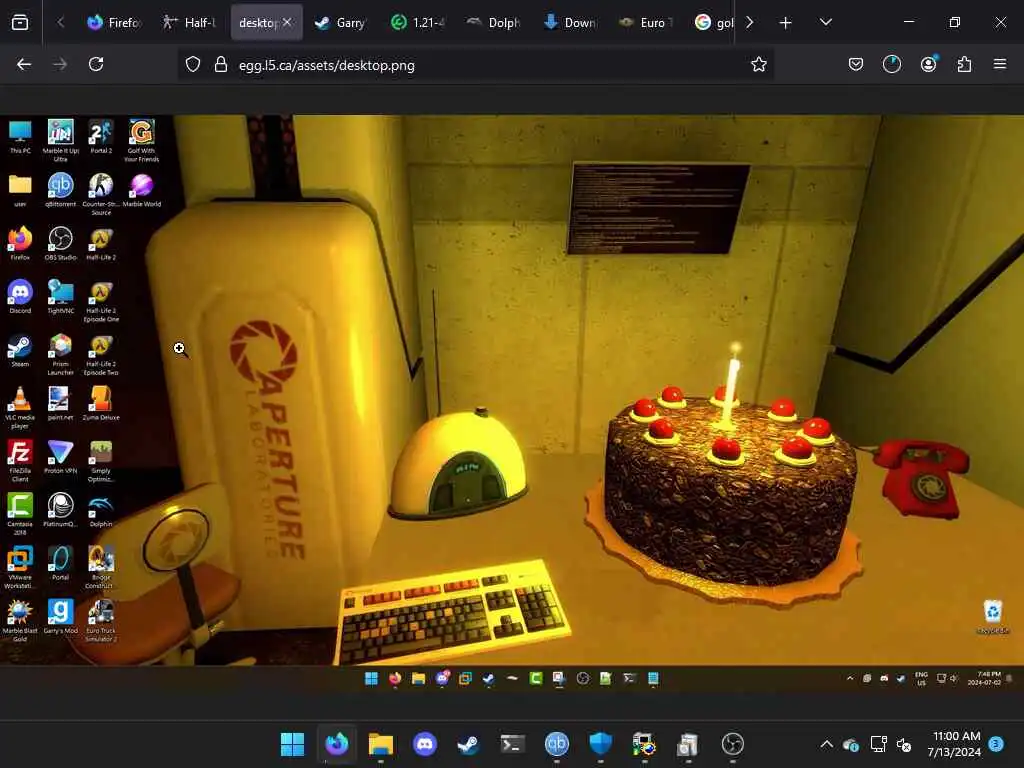Viewport: 1024px width, 768px height.
Task: Open a new tab with the plus button
Action: (786, 23)
